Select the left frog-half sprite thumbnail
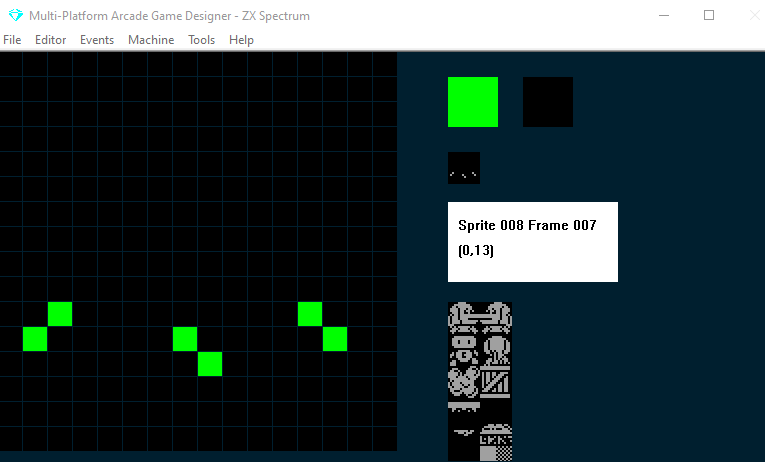The width and height of the screenshot is (765, 462). pyautogui.click(x=464, y=318)
